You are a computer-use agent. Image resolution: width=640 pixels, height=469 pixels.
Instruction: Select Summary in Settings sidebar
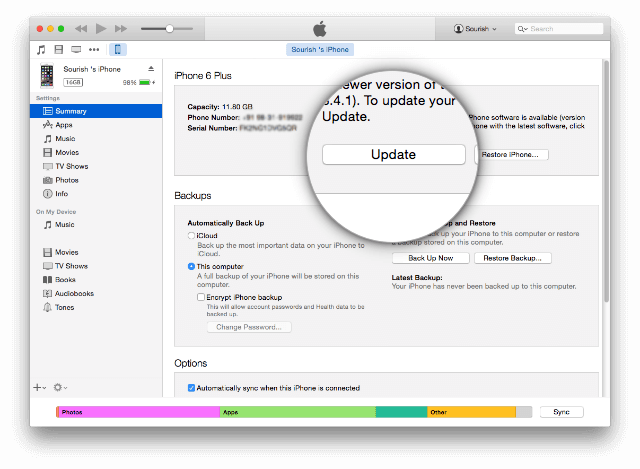tap(96, 111)
